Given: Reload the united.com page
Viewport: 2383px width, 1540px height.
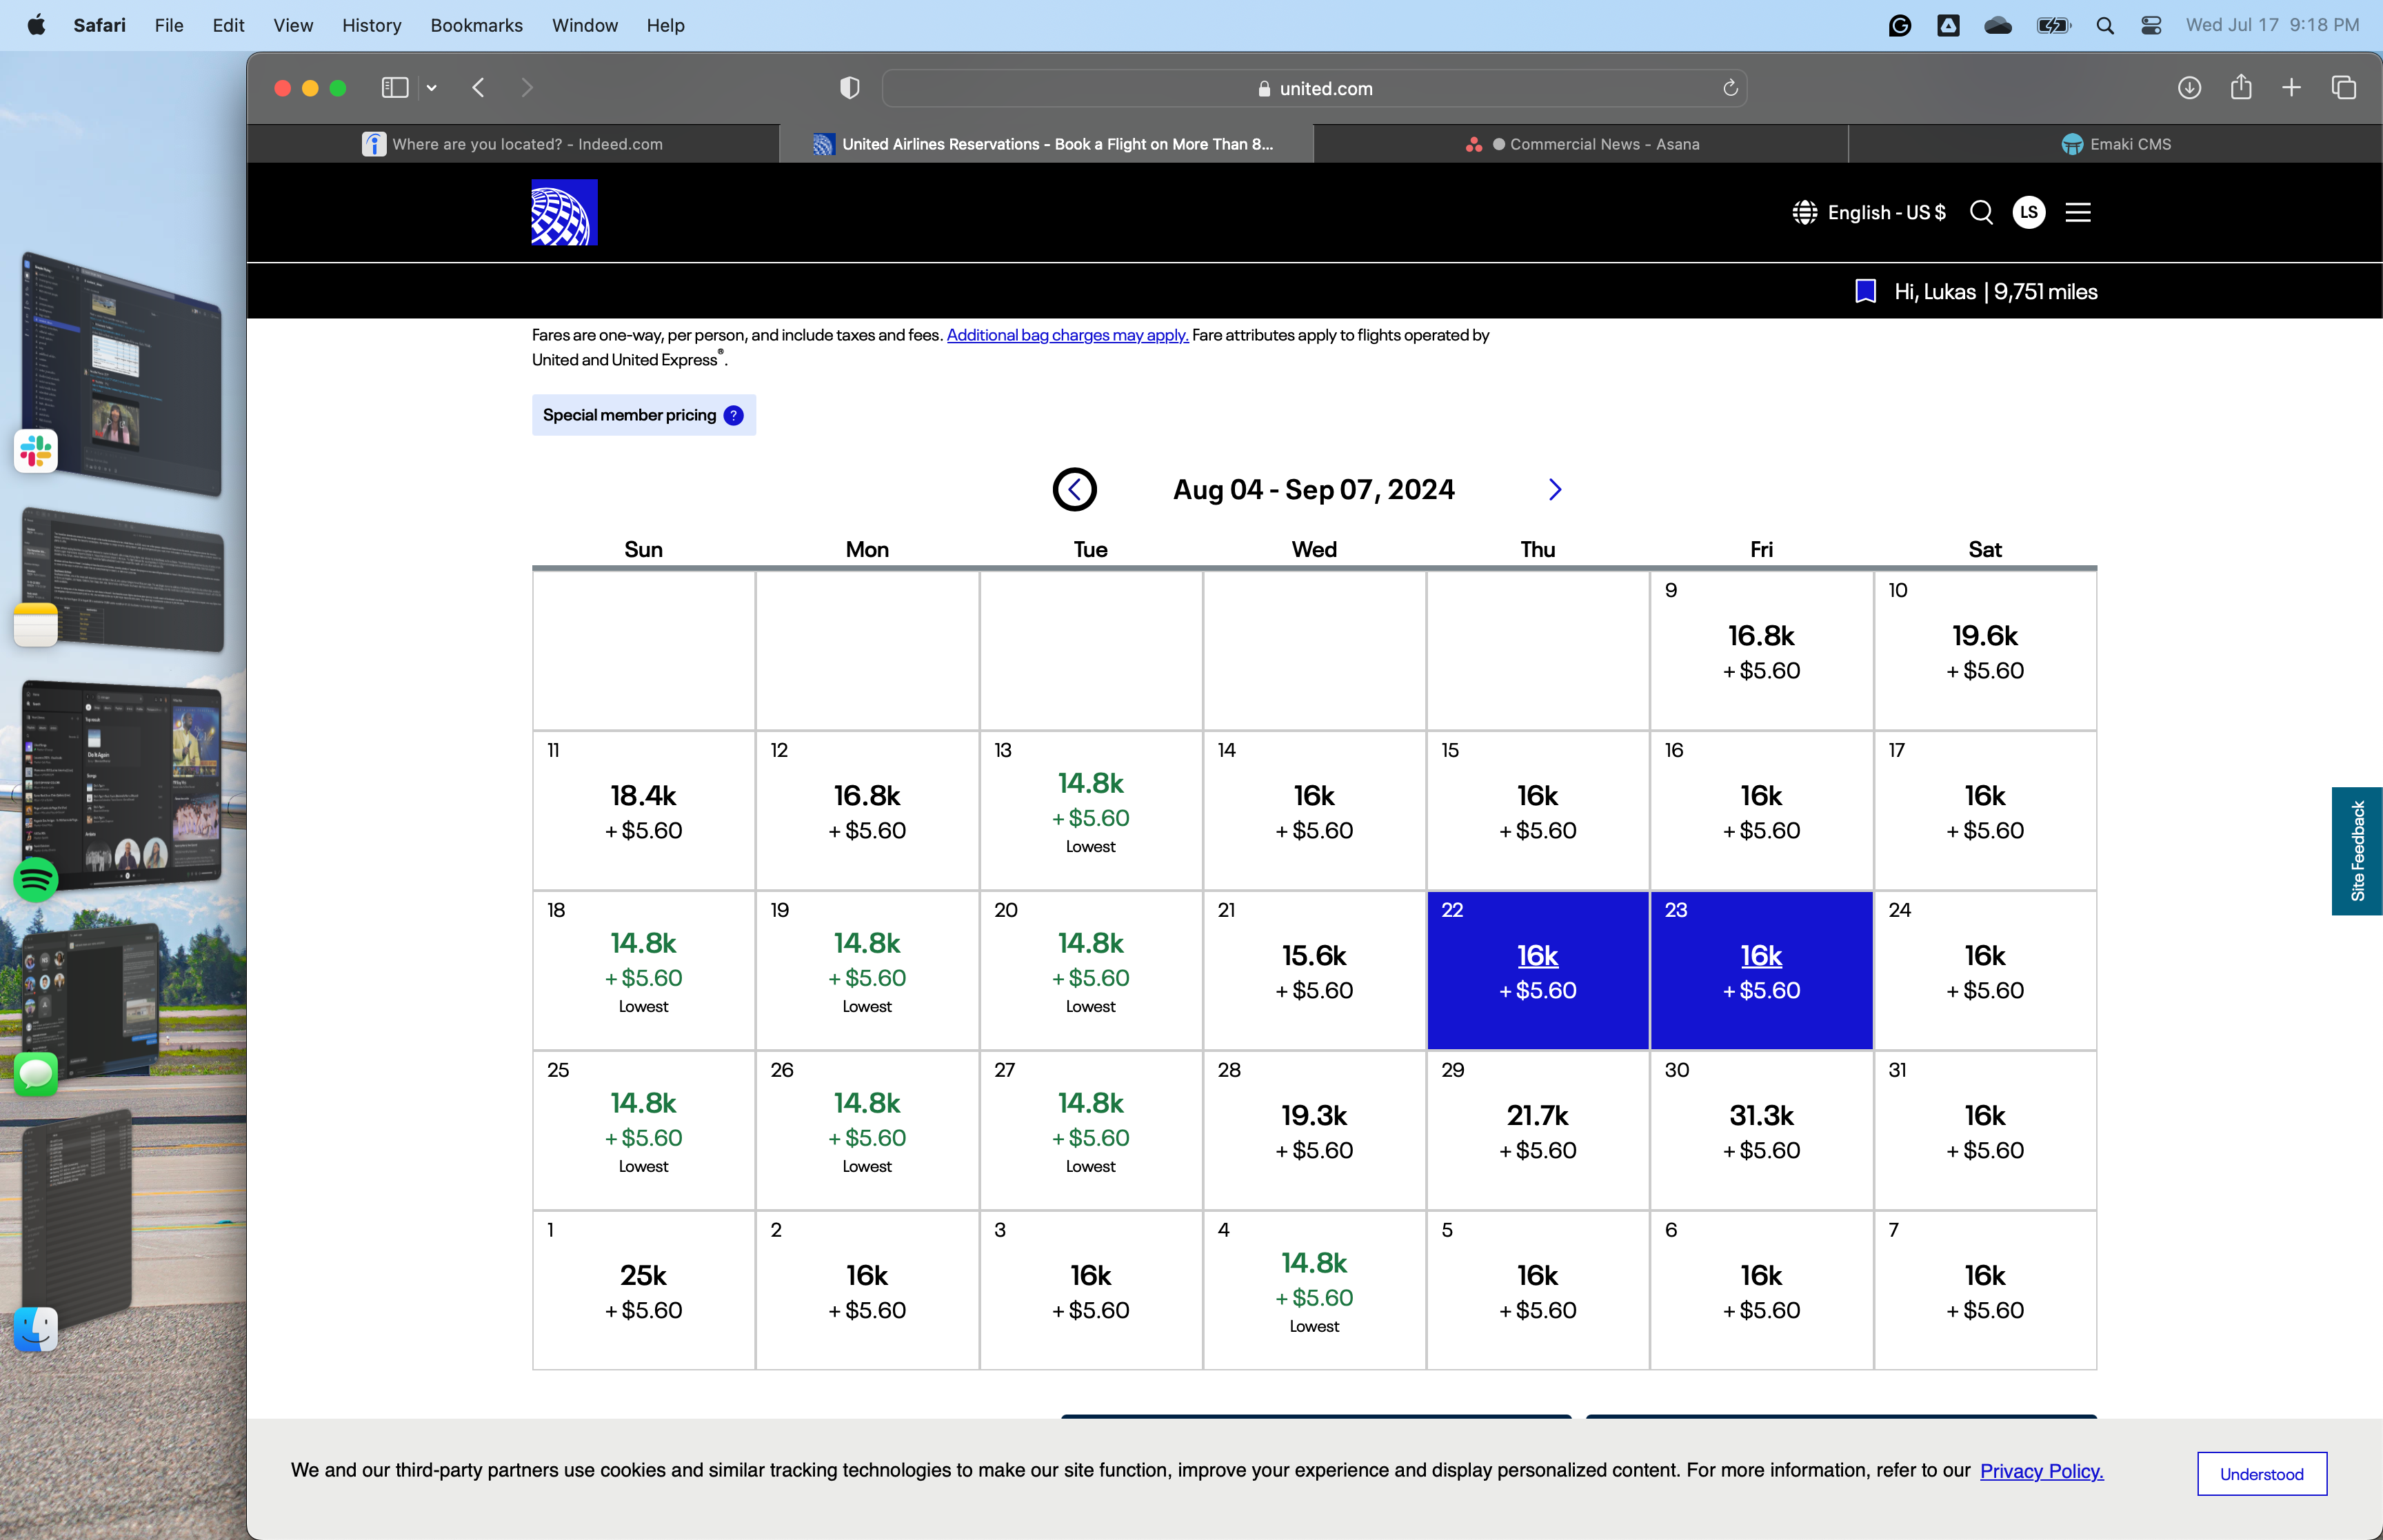Looking at the screenshot, I should coord(1730,88).
